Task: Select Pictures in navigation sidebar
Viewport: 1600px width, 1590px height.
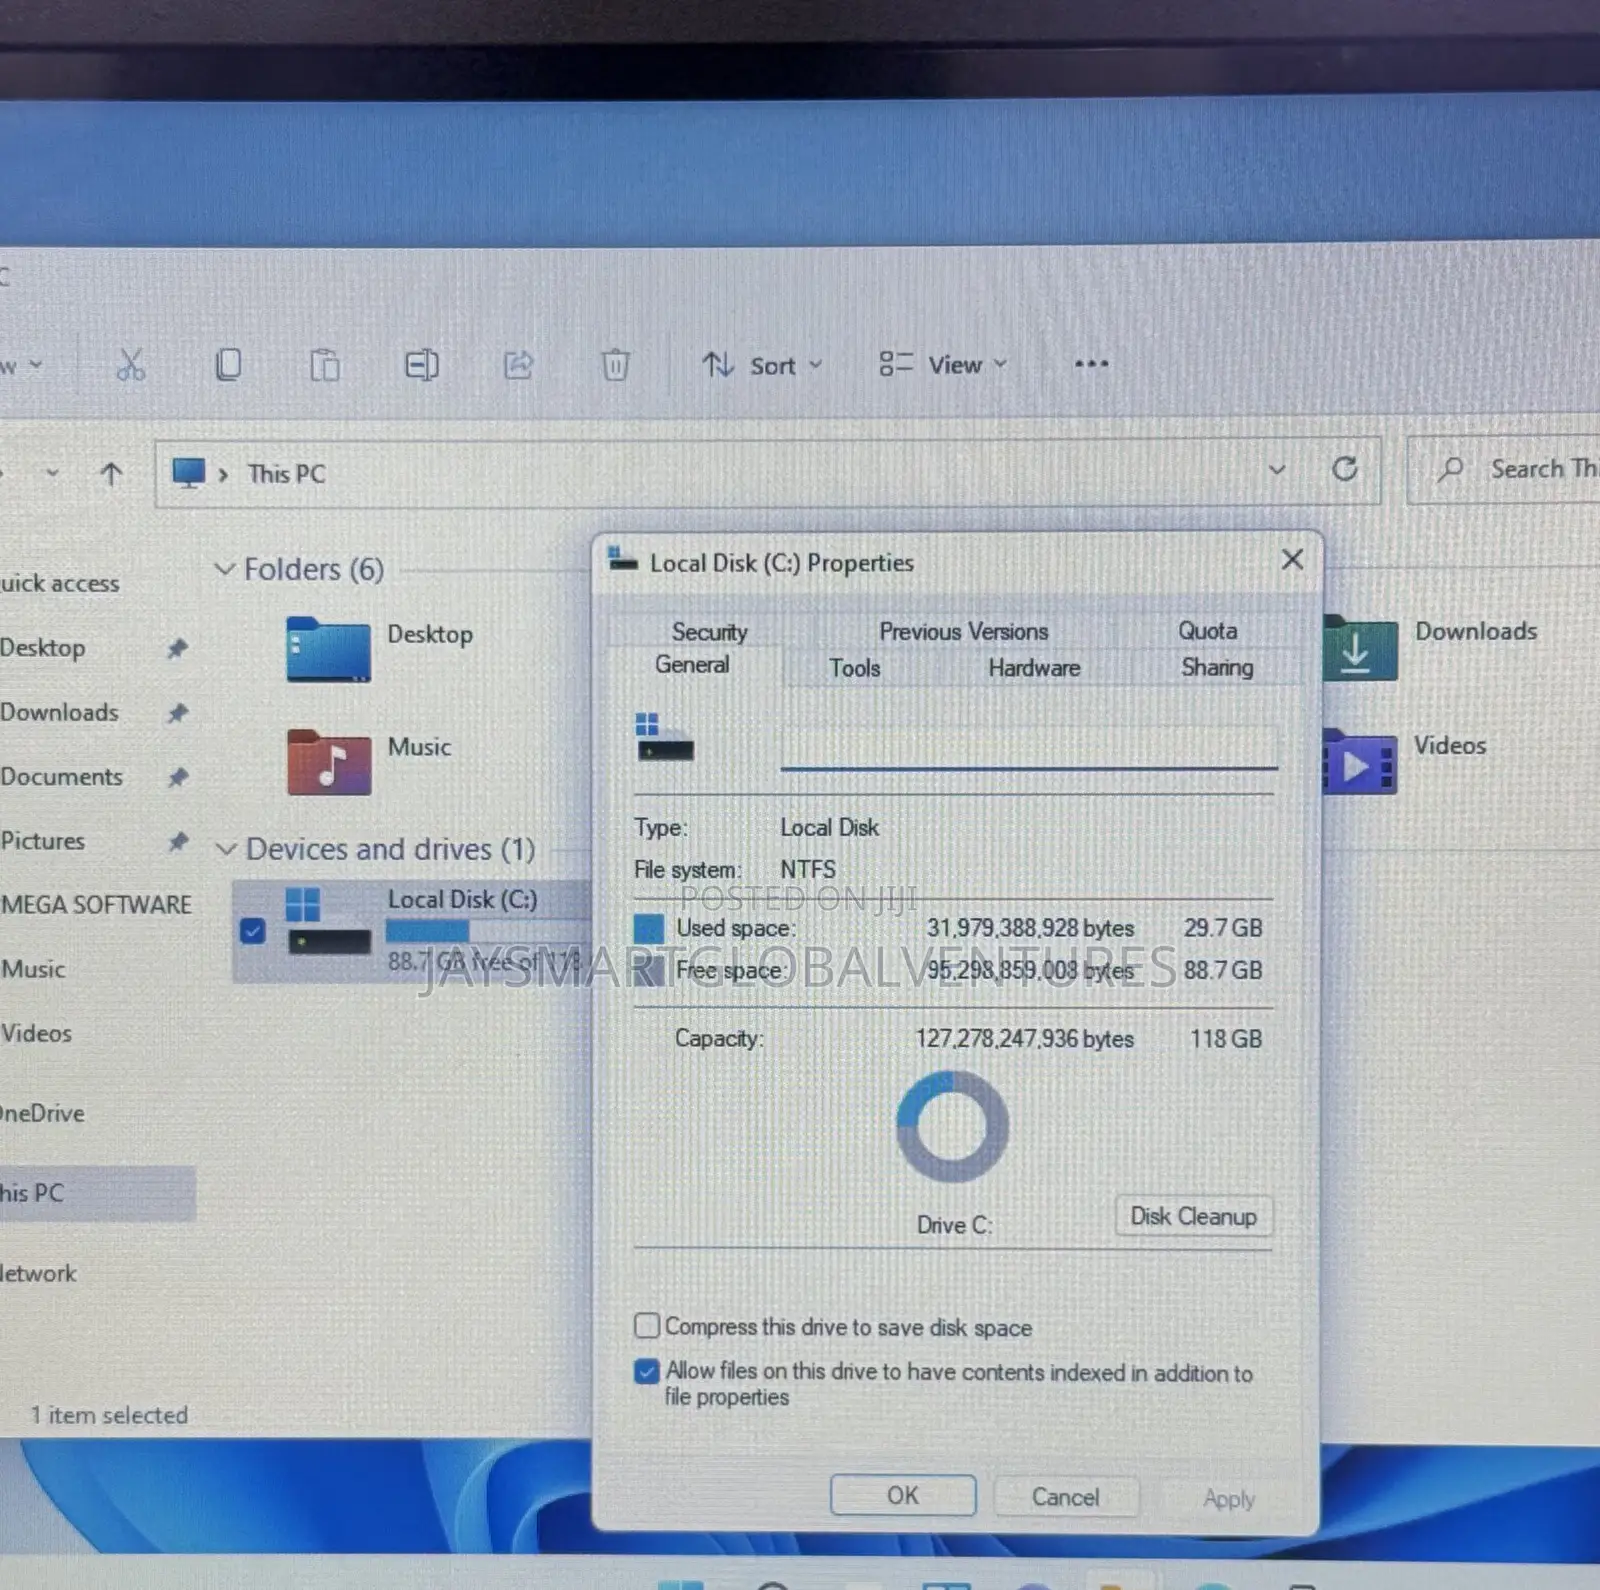Action: click(x=43, y=841)
